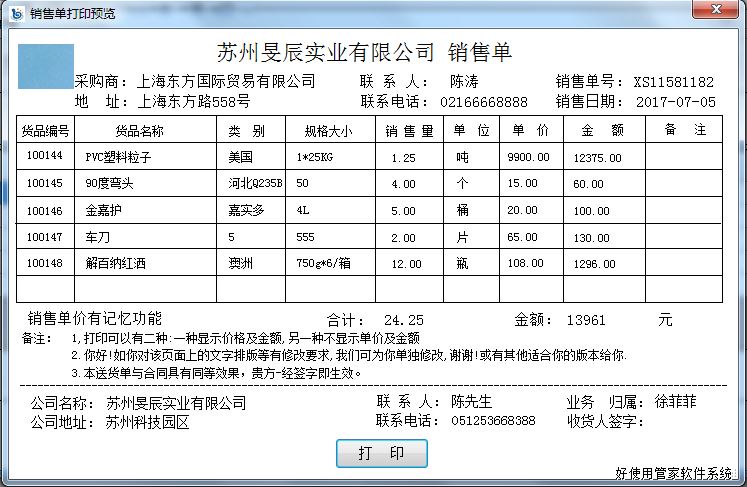Image resolution: width=747 pixels, height=487 pixels.
Task: Click the 苏州旻辰实业有限公司 销售单 title
Action: coord(364,52)
